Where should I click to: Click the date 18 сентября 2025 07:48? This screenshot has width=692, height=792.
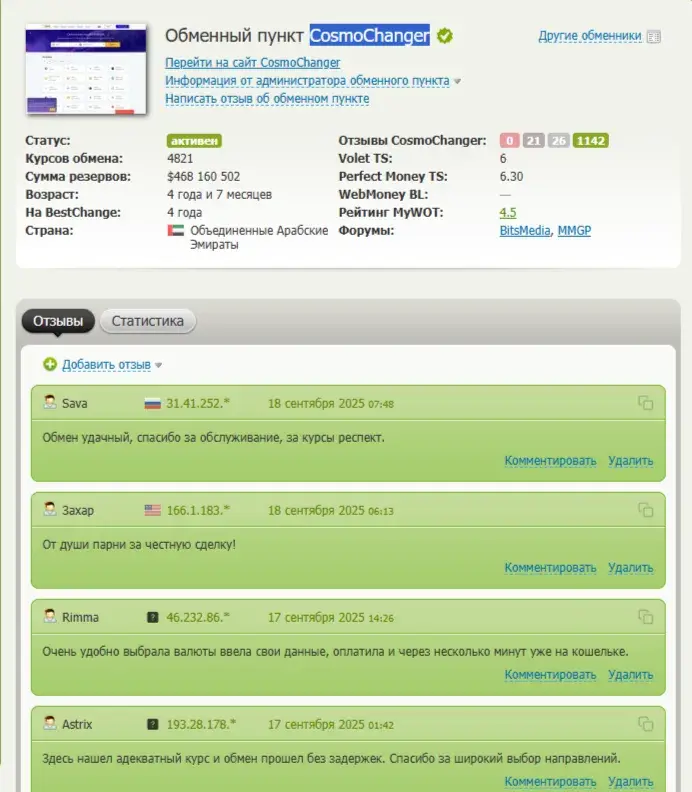pyautogui.click(x=331, y=404)
